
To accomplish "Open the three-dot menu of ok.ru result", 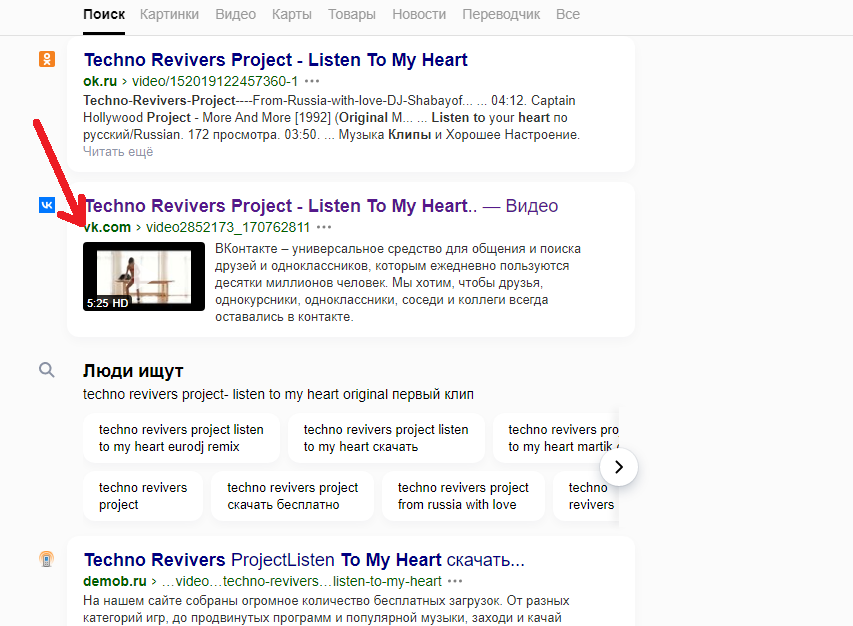I will point(312,81).
